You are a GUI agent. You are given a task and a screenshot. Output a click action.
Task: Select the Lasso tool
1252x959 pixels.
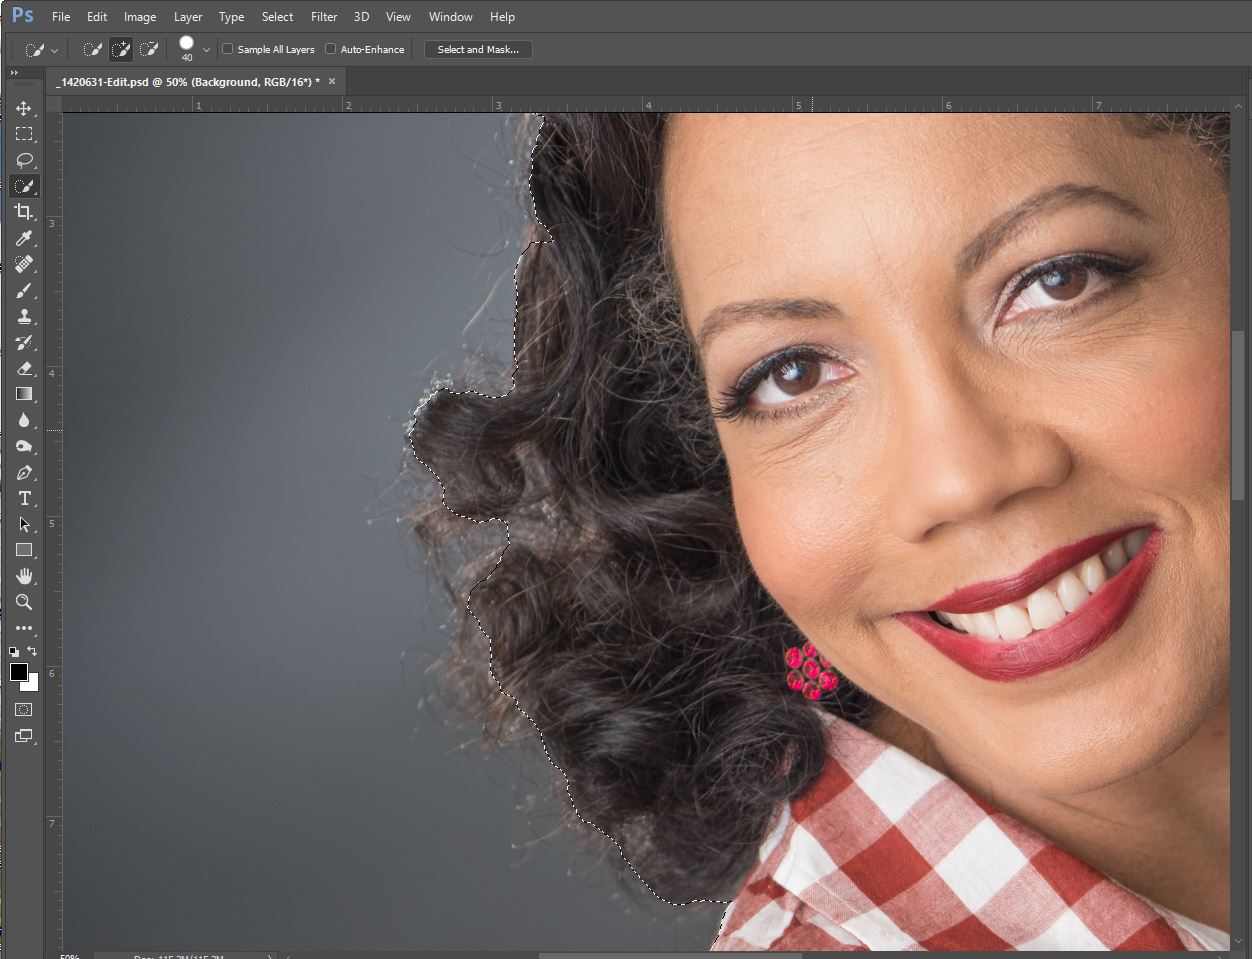(25, 160)
